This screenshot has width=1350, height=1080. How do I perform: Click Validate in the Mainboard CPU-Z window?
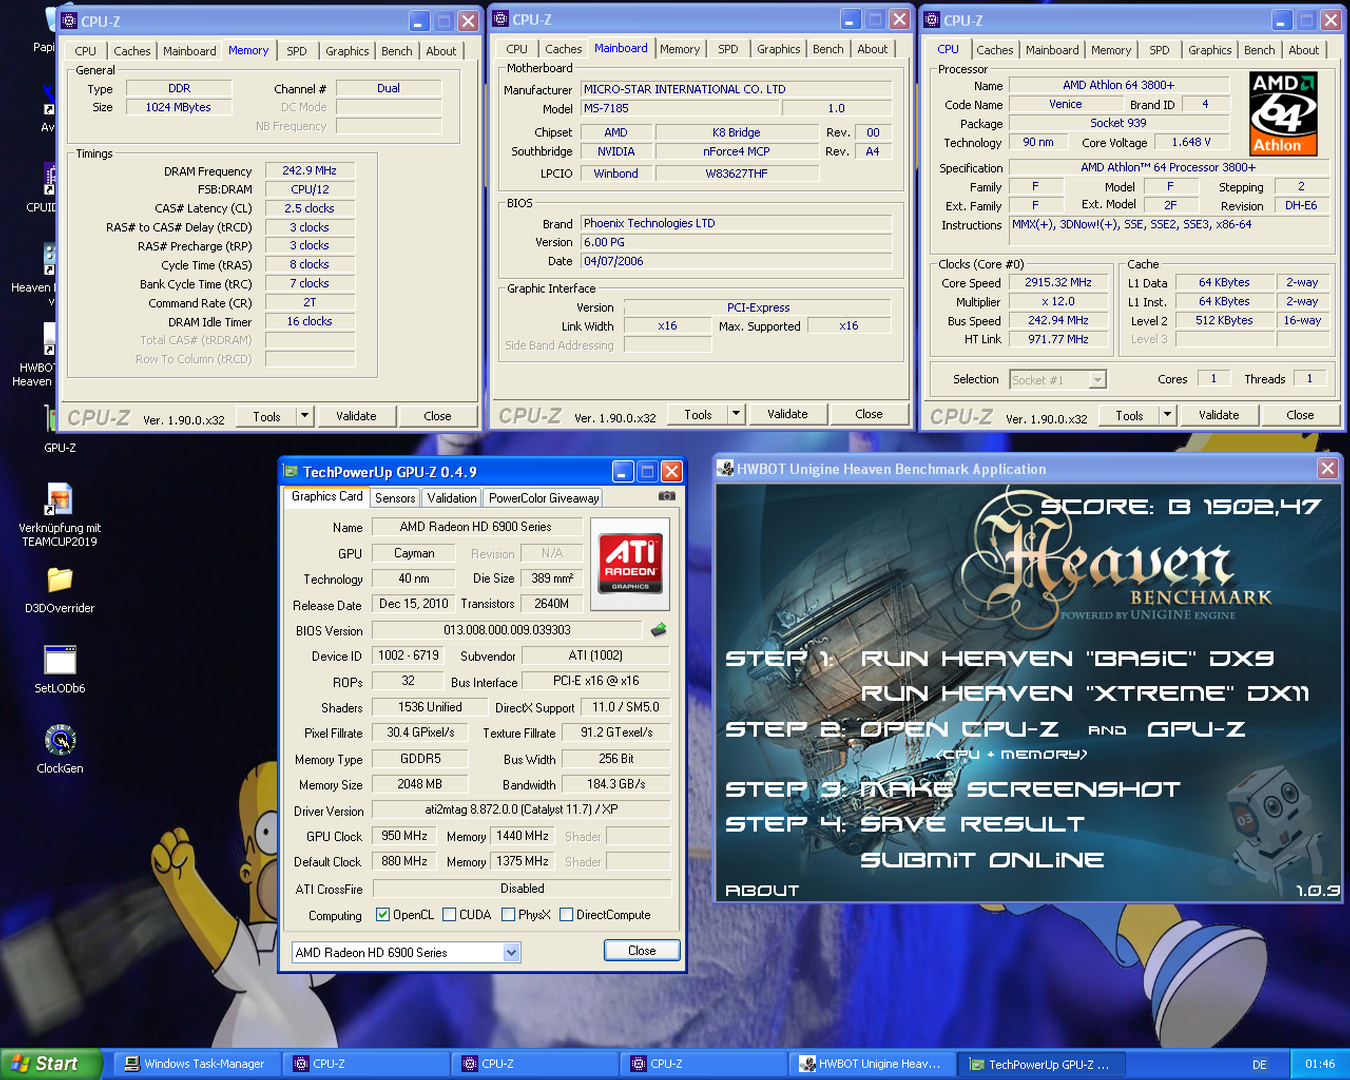click(x=787, y=414)
